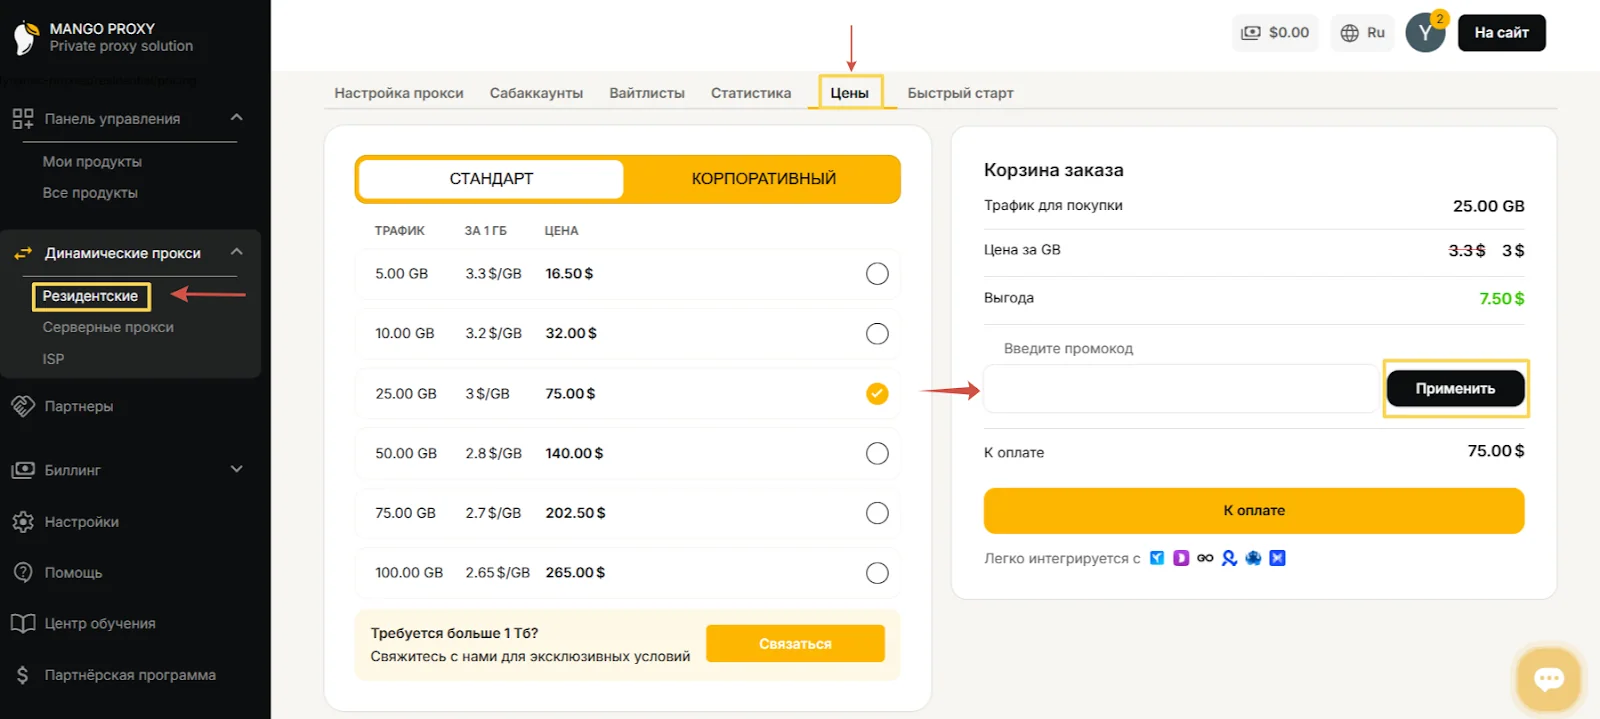Screen dimensions: 1600x719
Task: Open Партнеры via handshake icon
Action: (x=23, y=406)
